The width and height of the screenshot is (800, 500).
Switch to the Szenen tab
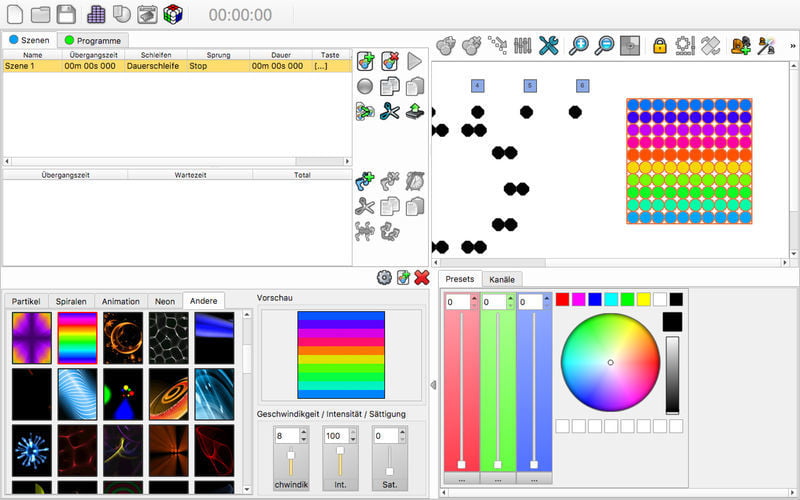29,40
